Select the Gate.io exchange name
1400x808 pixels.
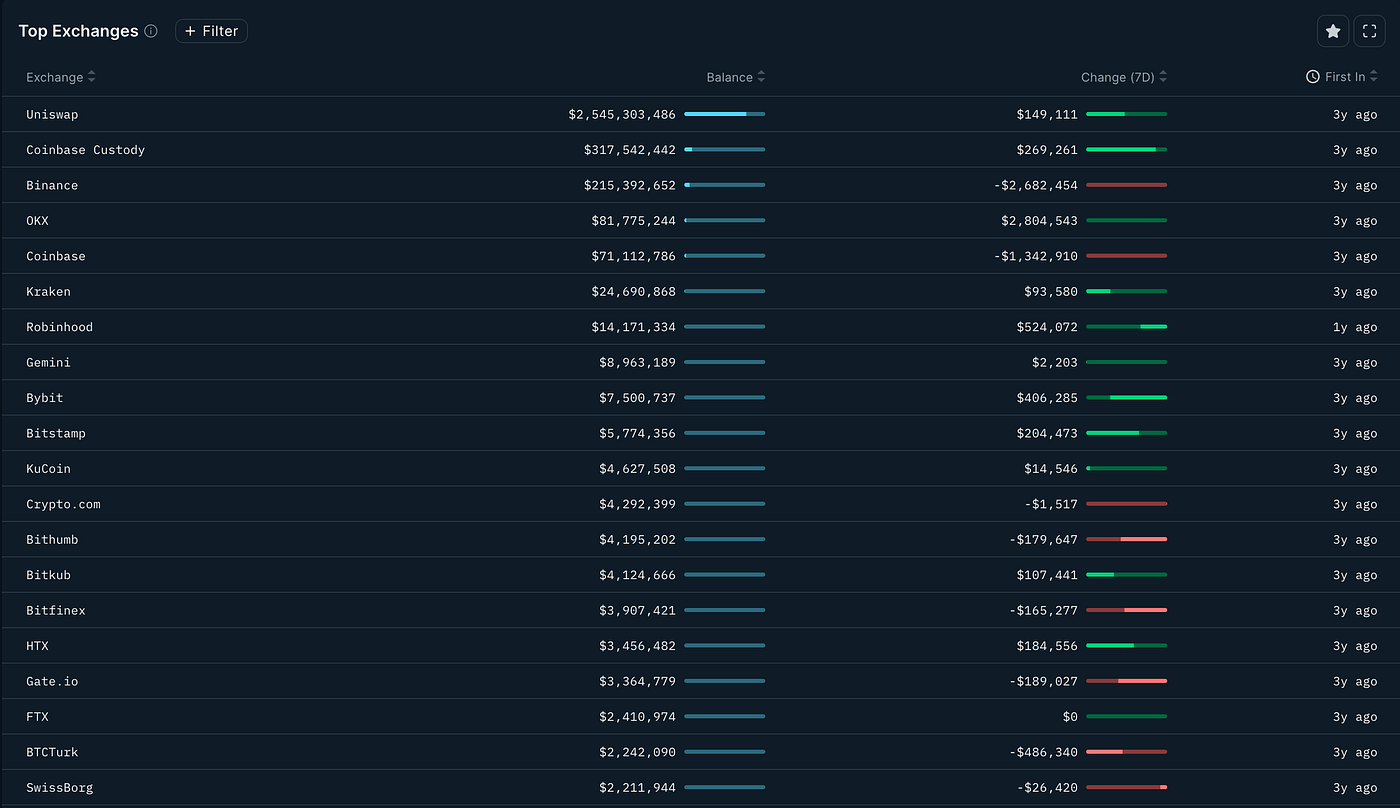tap(52, 681)
